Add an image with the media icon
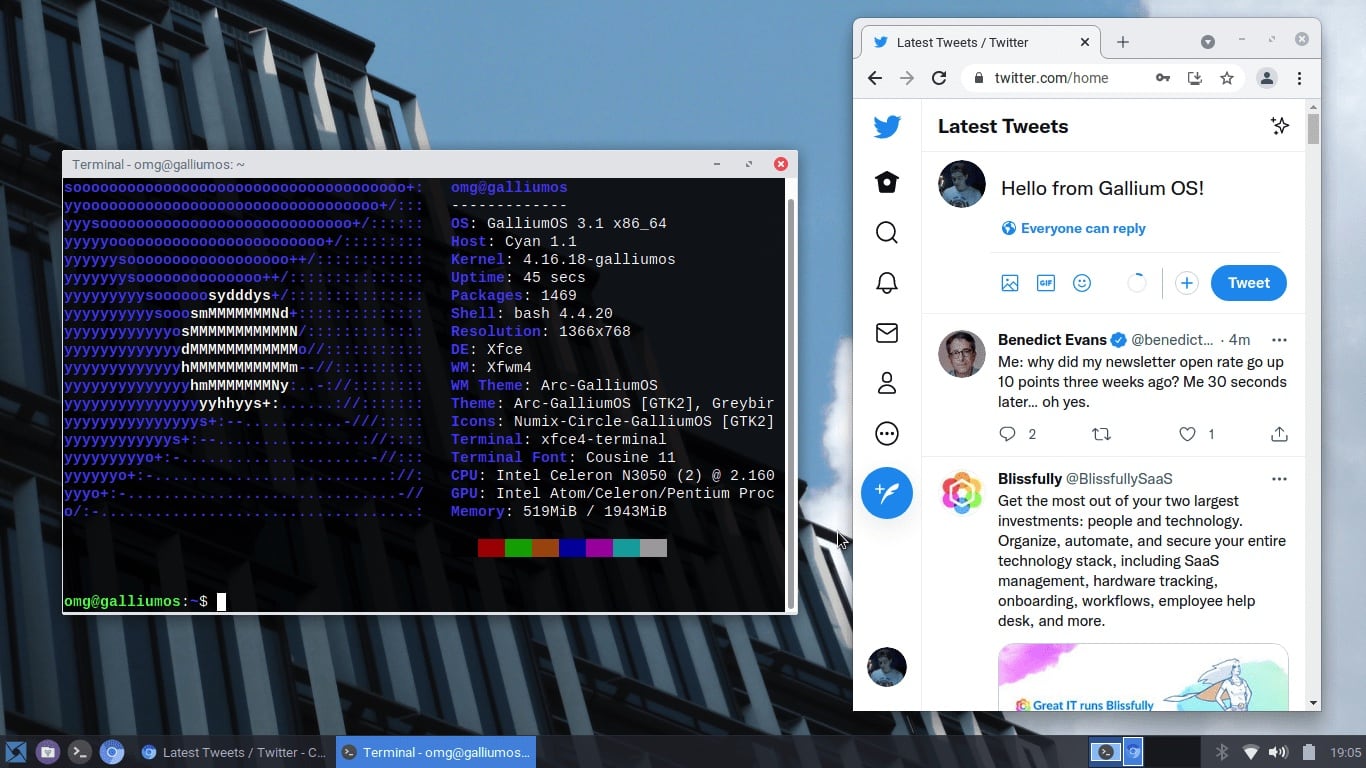This screenshot has width=1366, height=768. pyautogui.click(x=1010, y=283)
